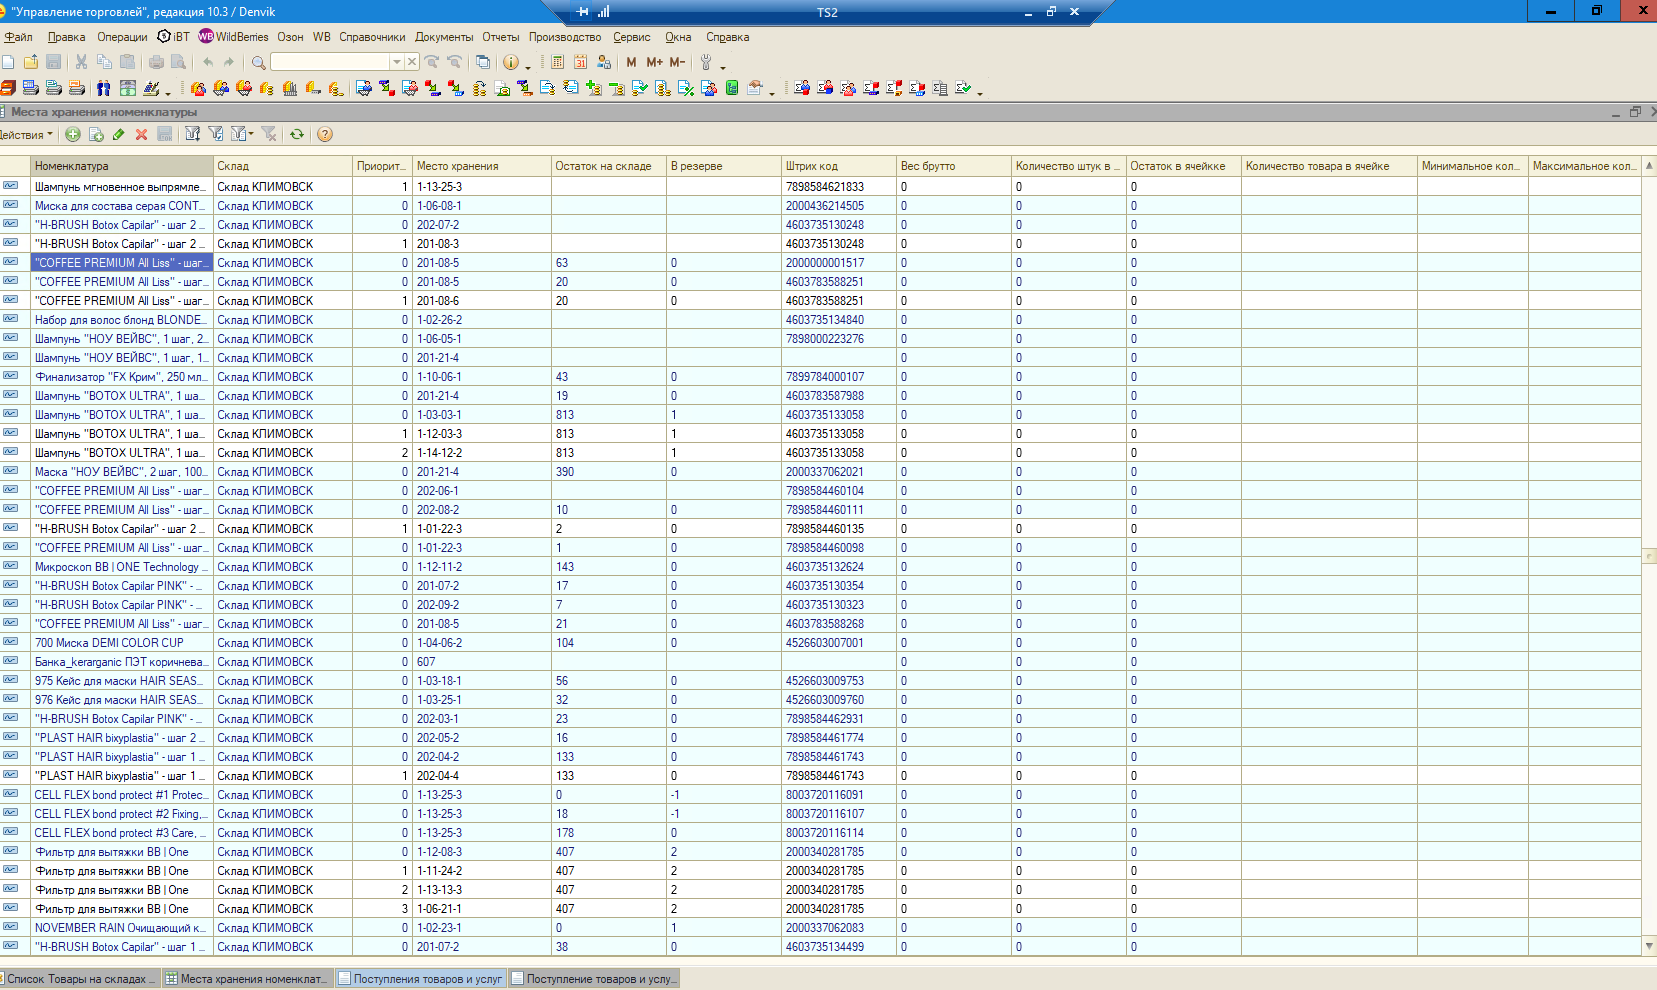1657x990 pixels.
Task: Open the Документы menu
Action: (x=444, y=37)
